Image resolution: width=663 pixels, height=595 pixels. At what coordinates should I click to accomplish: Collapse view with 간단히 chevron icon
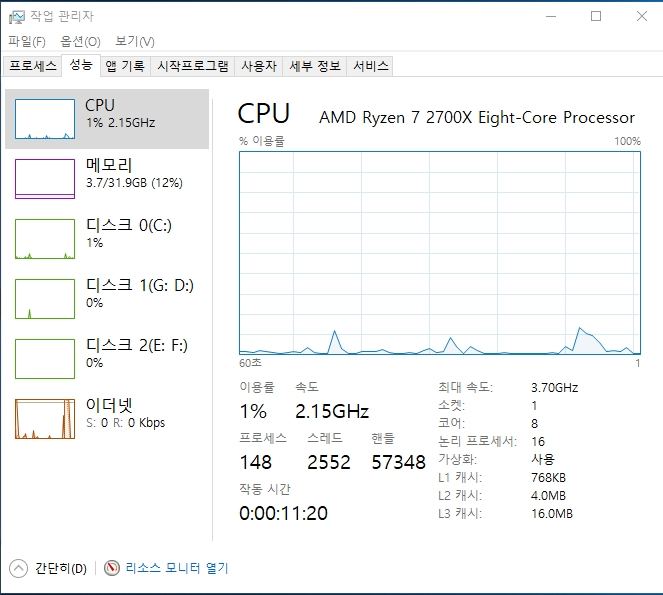(x=18, y=568)
